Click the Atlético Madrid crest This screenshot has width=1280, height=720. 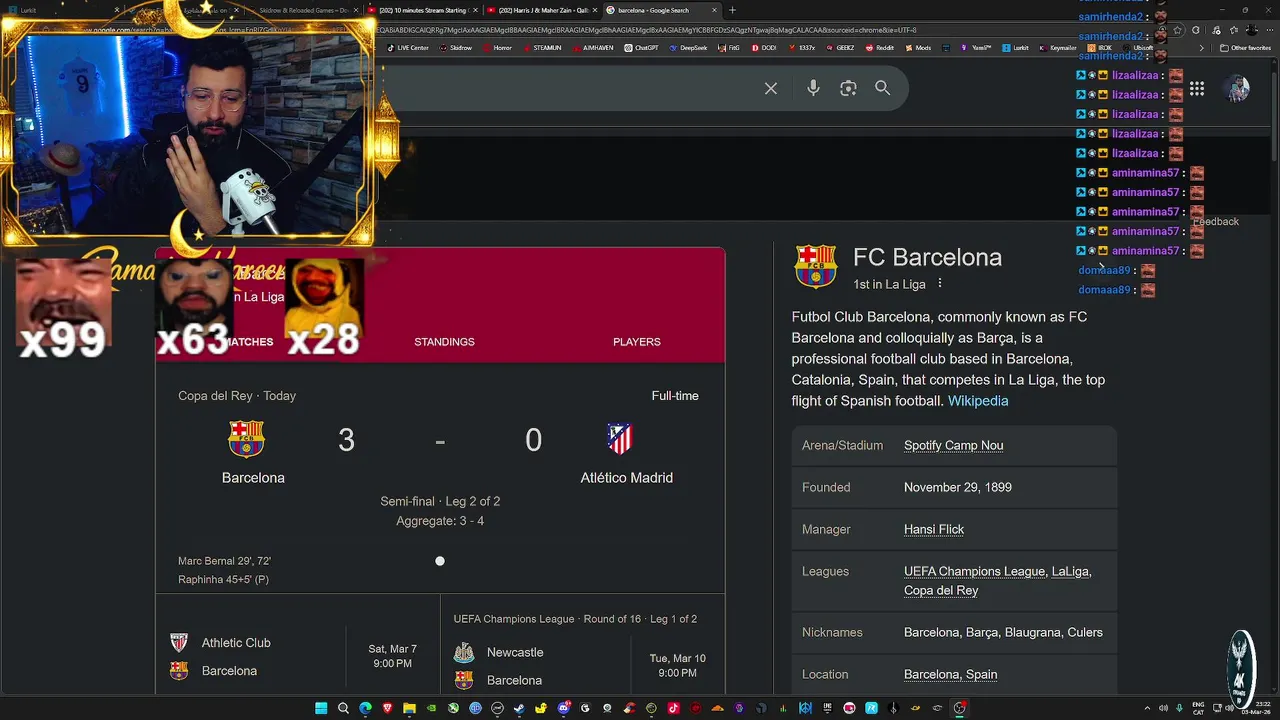coord(620,439)
